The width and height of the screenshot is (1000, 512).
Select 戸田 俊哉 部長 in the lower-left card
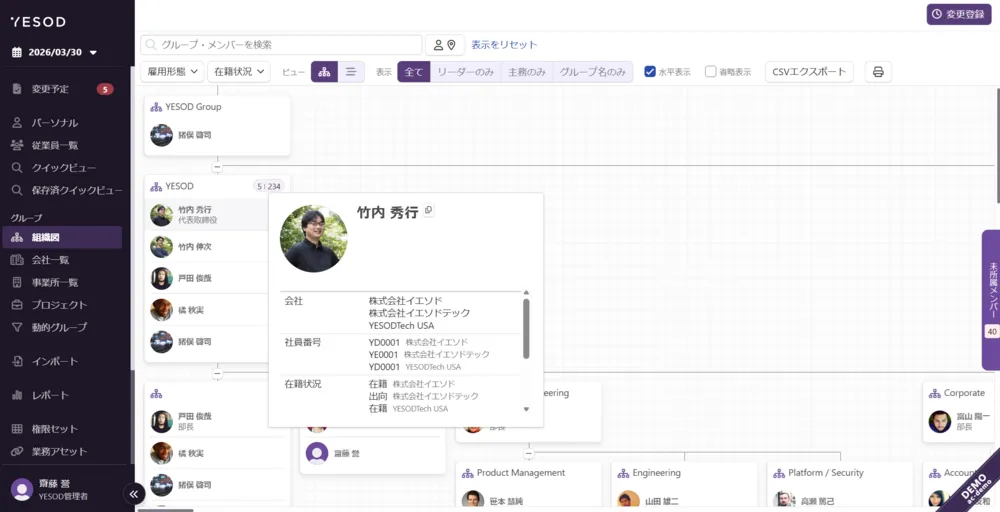click(x=217, y=421)
